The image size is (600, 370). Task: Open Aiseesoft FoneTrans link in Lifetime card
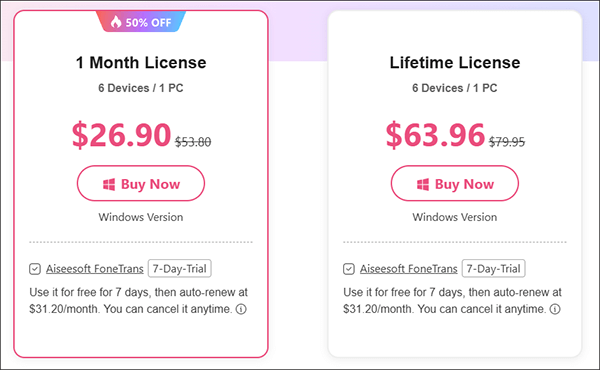coord(409,269)
